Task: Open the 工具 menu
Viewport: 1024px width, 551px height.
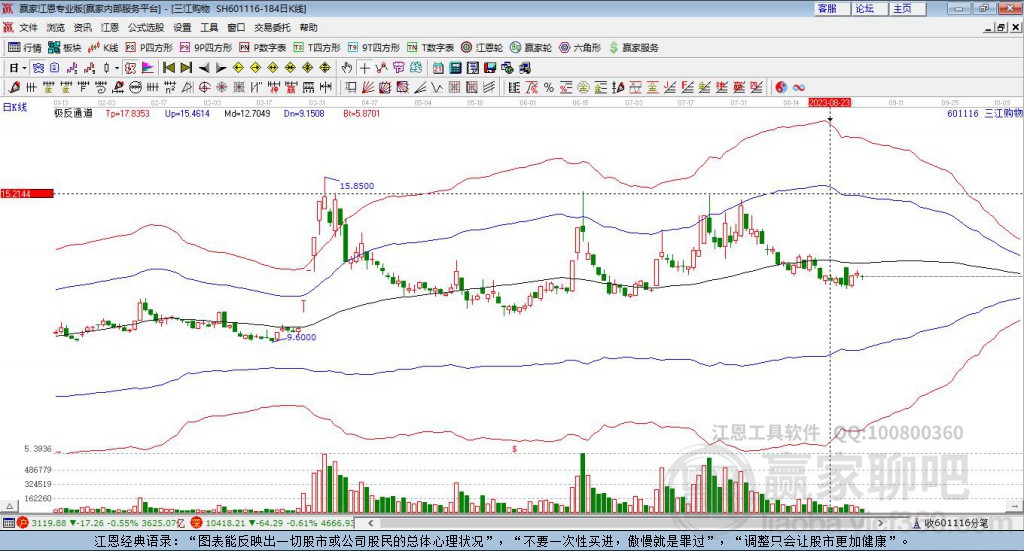Action: pos(209,27)
